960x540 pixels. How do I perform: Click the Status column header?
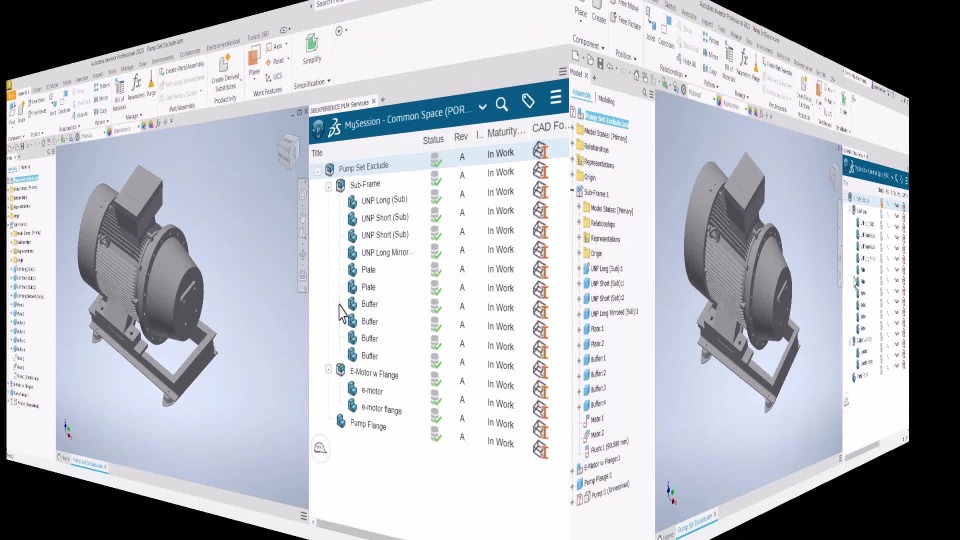[433, 140]
